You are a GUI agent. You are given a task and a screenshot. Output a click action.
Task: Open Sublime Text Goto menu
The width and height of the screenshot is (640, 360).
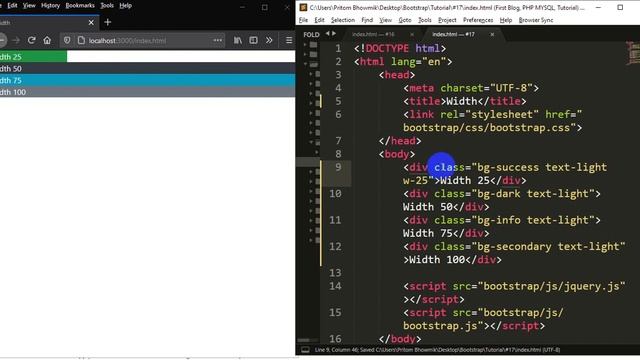(404, 20)
